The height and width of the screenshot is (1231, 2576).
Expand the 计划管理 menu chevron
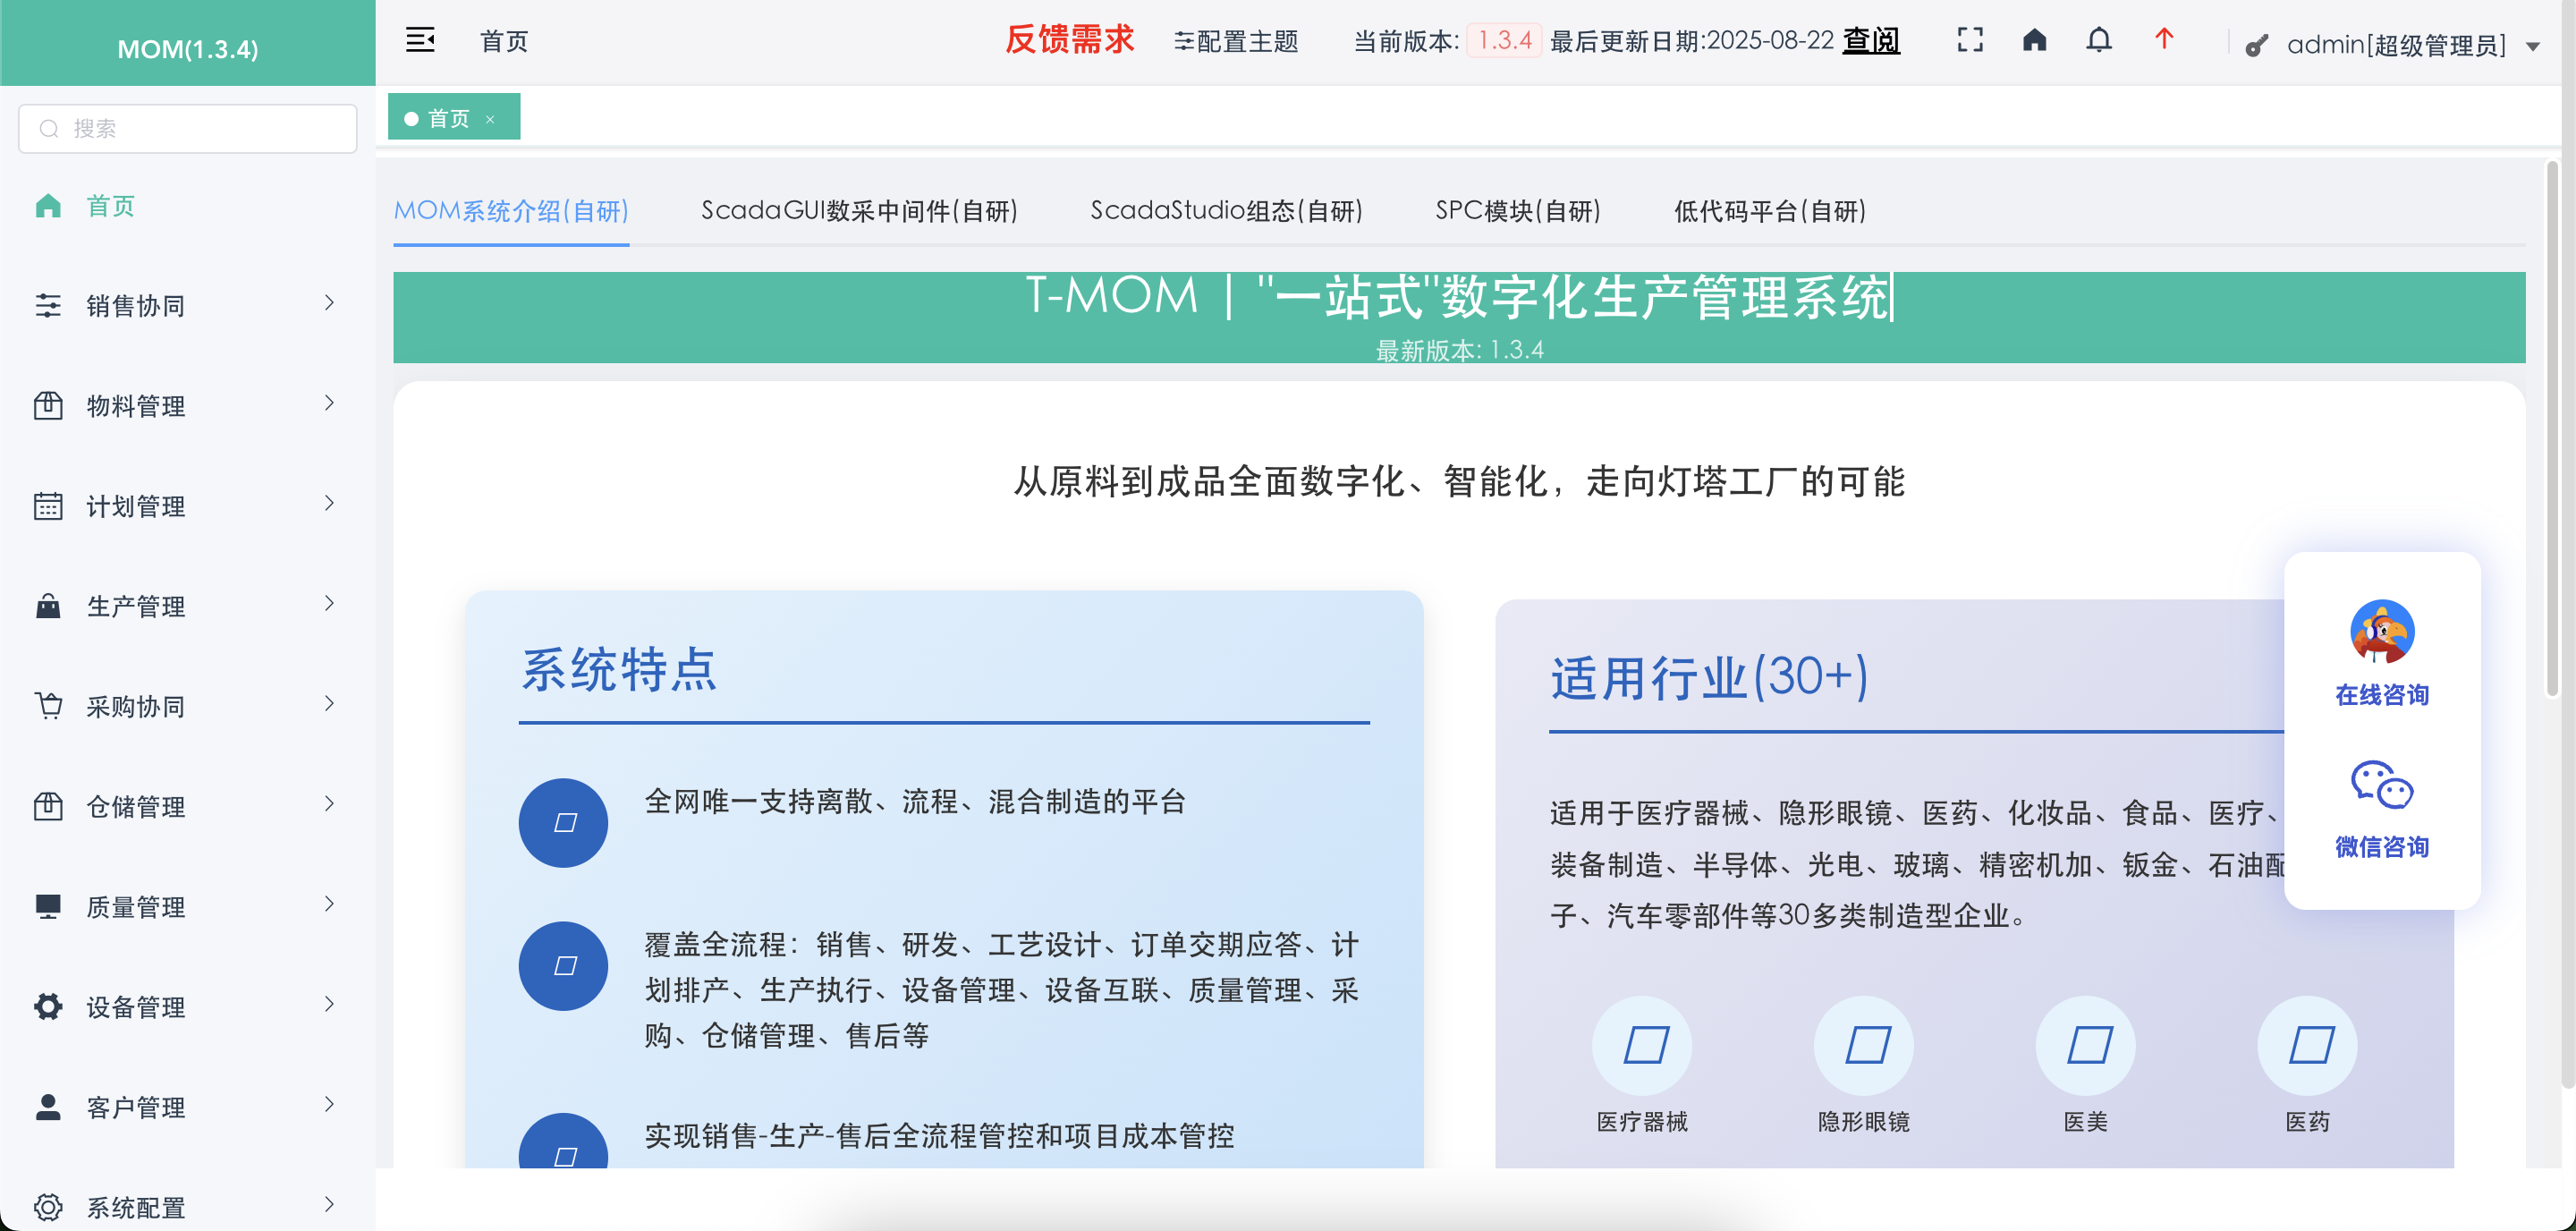point(329,503)
